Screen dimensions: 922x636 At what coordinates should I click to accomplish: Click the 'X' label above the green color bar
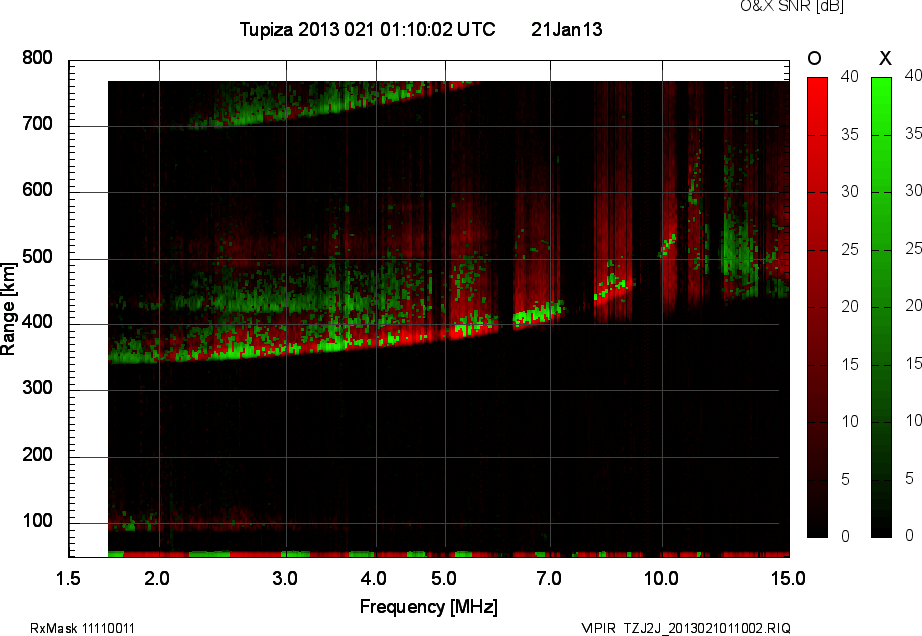coord(885,58)
